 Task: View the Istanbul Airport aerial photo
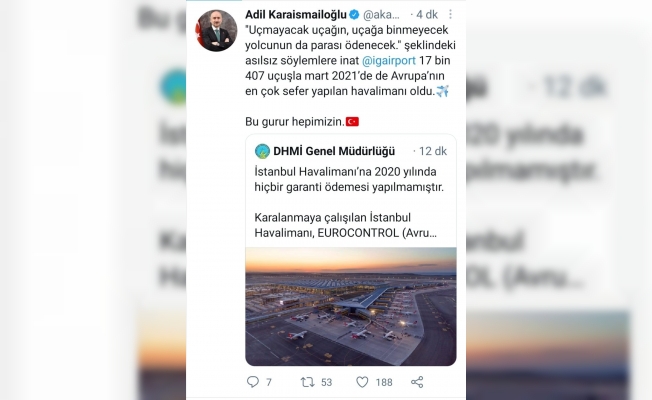(x=351, y=306)
